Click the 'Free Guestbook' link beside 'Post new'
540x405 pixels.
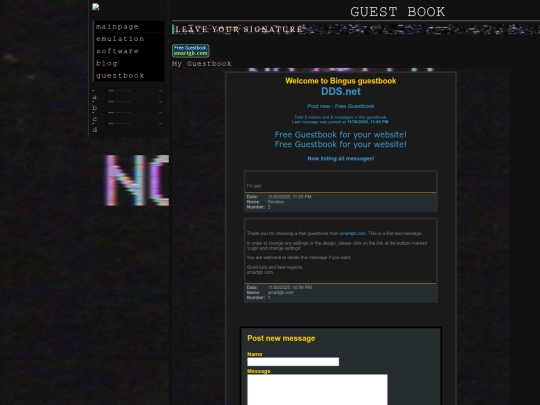pyautogui.click(x=354, y=106)
